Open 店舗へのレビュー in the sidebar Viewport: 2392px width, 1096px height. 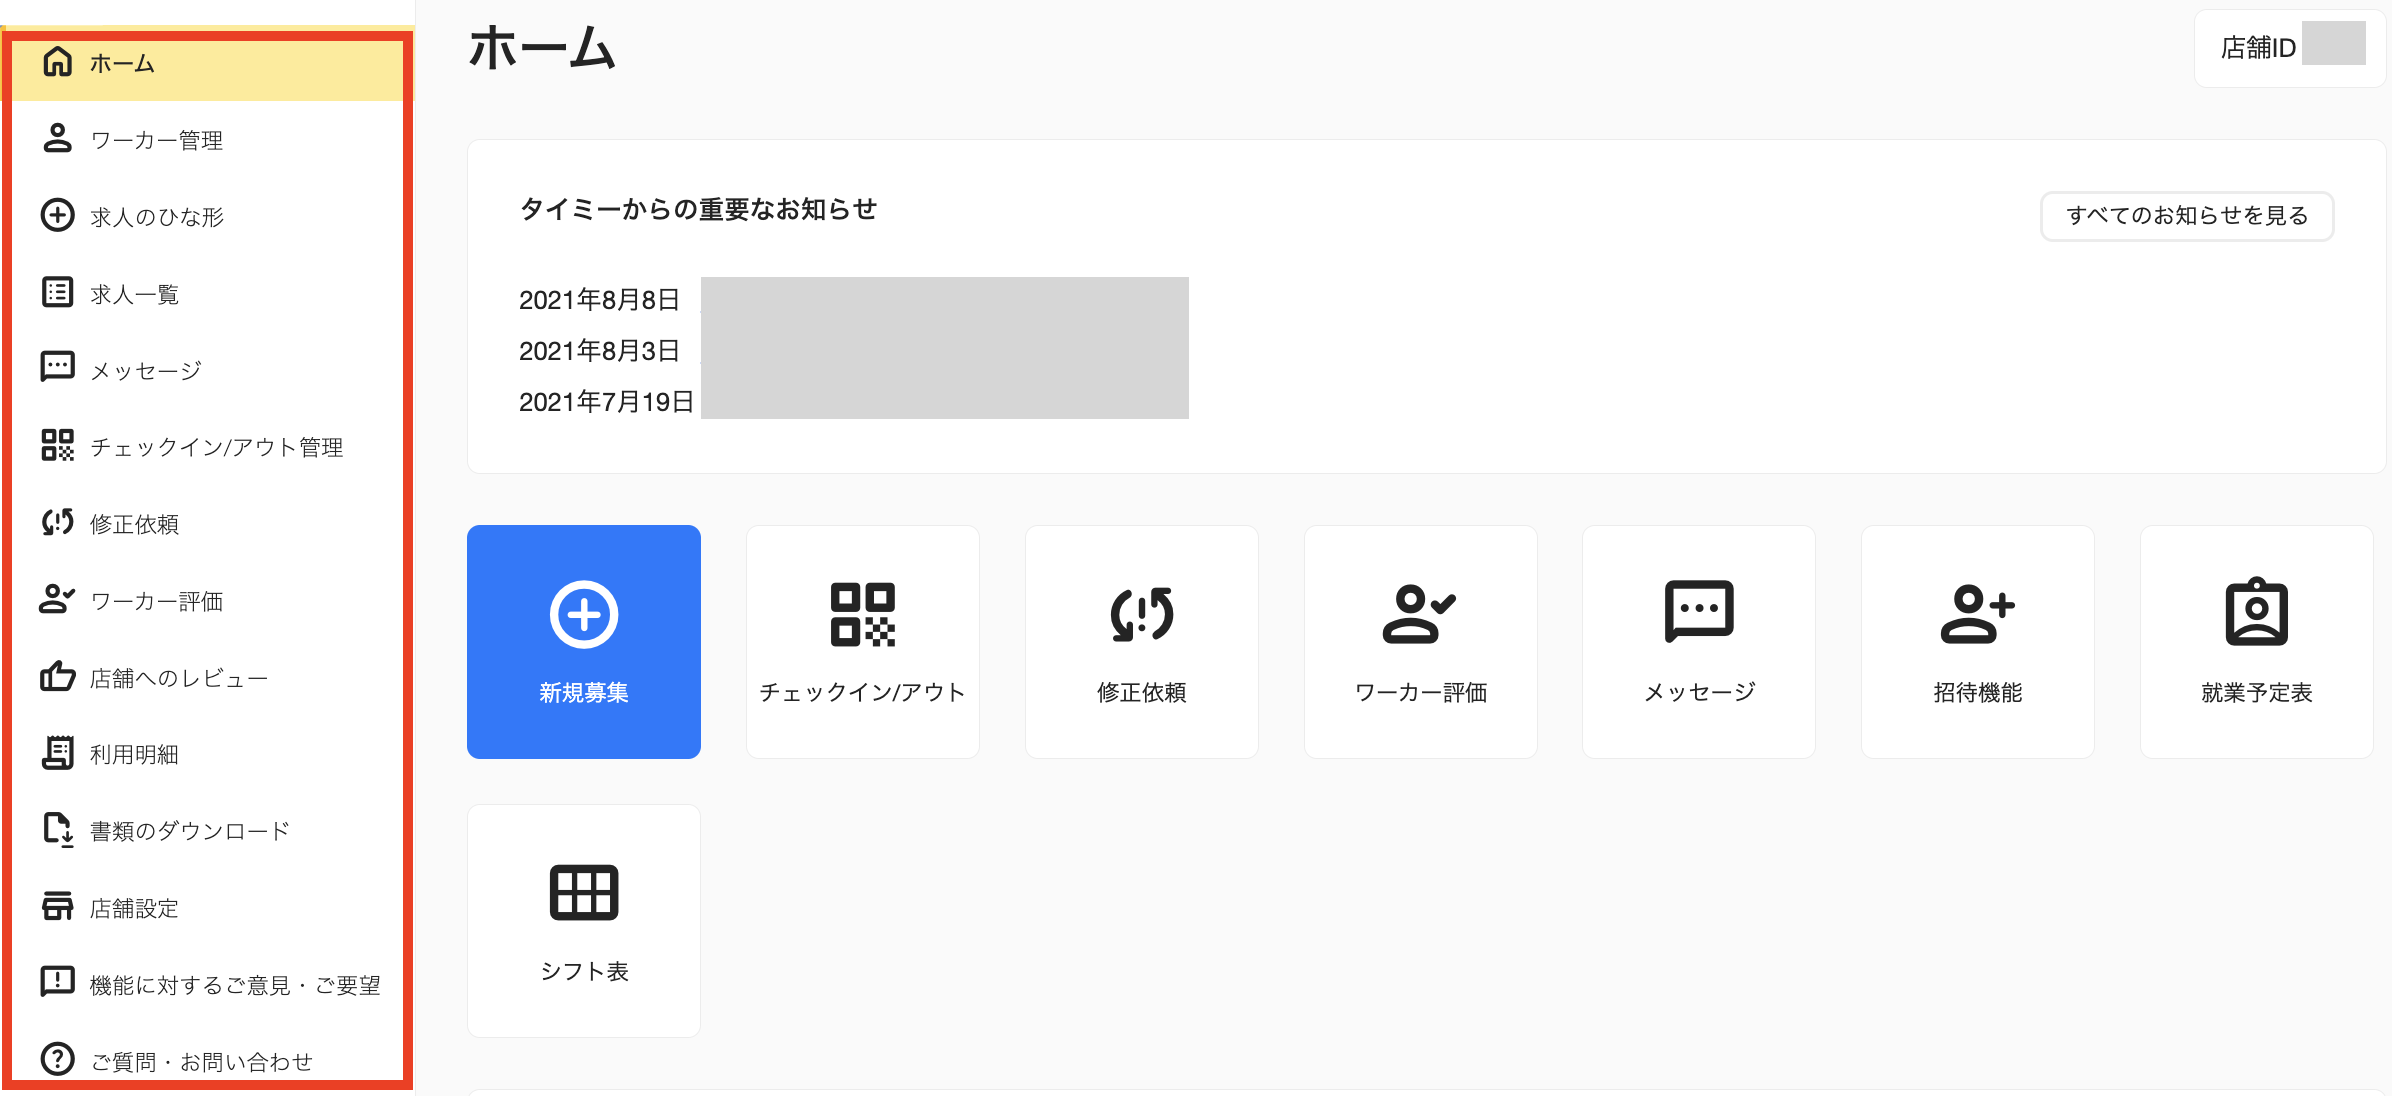(207, 677)
